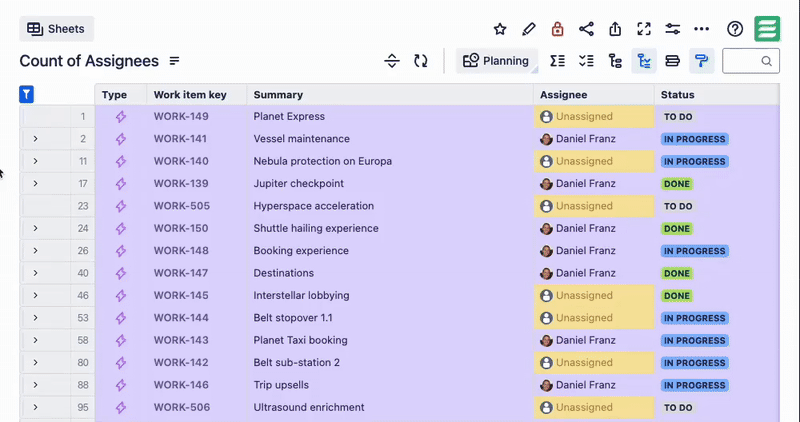
Task: Toggle the paint roller formatting icon
Action: tap(702, 61)
